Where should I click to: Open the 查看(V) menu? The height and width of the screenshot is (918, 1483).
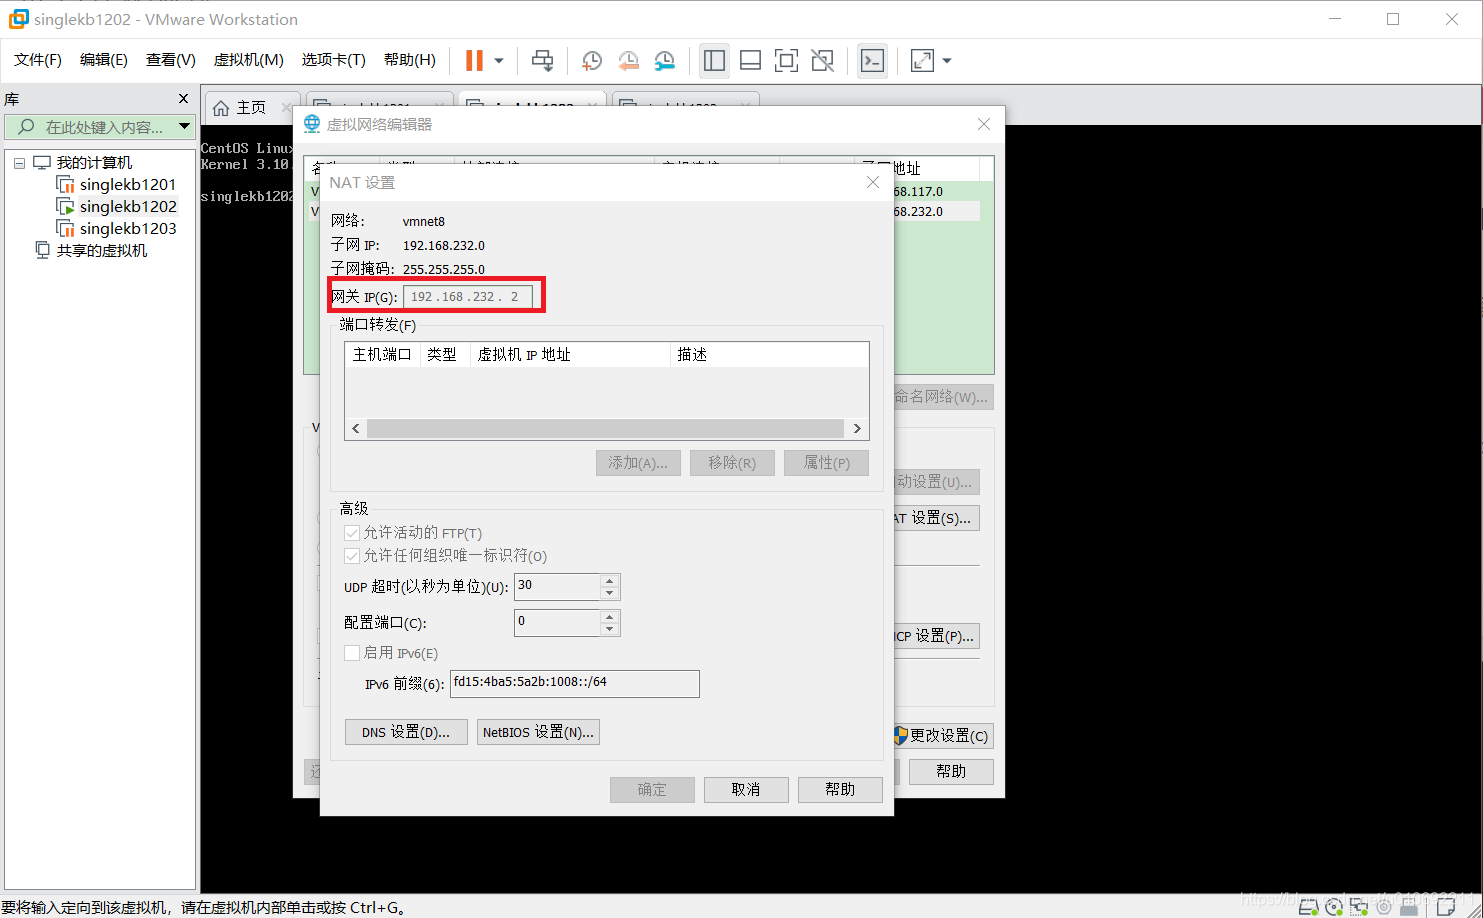coord(171,60)
